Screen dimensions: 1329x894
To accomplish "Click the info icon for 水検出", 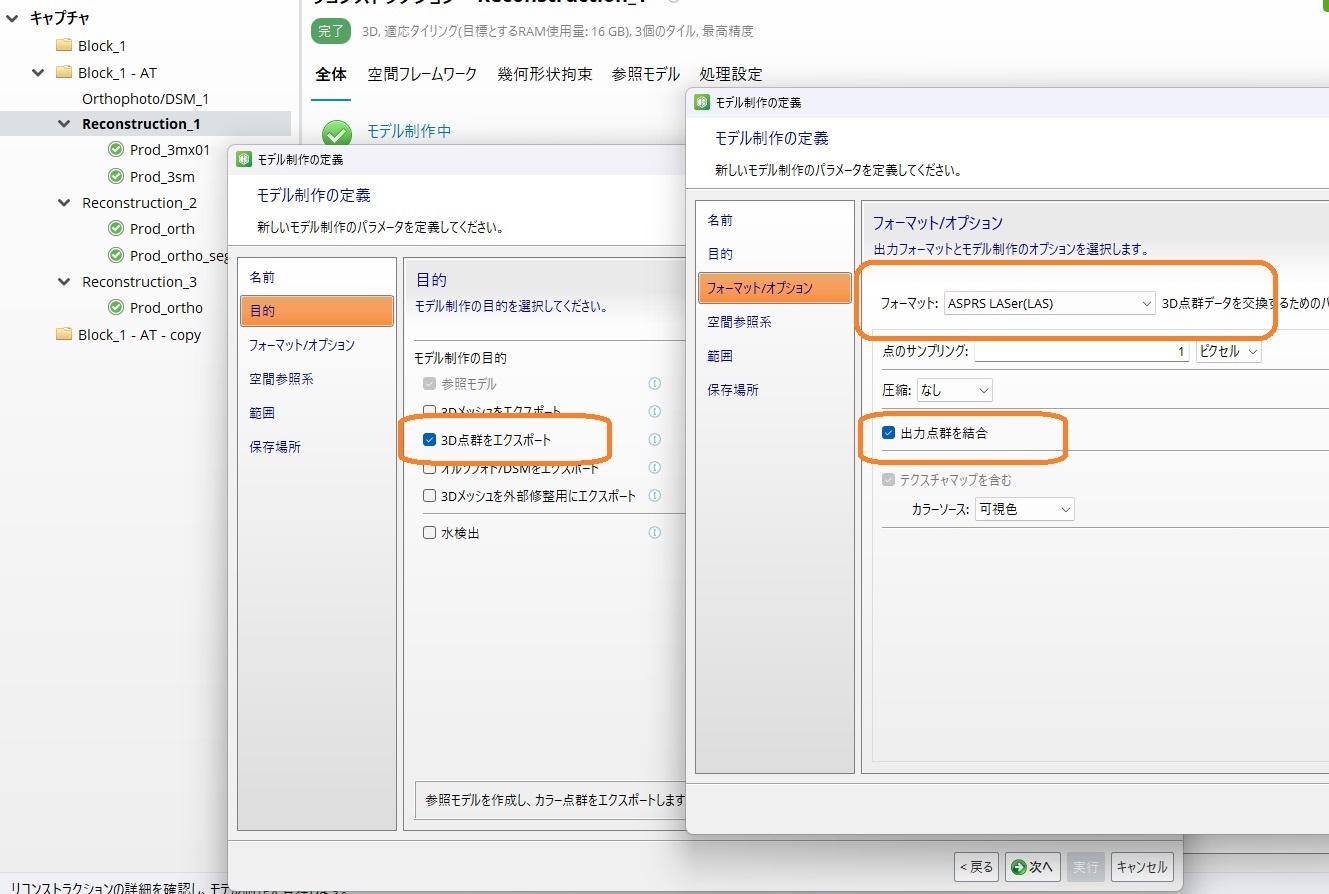I will 655,533.
